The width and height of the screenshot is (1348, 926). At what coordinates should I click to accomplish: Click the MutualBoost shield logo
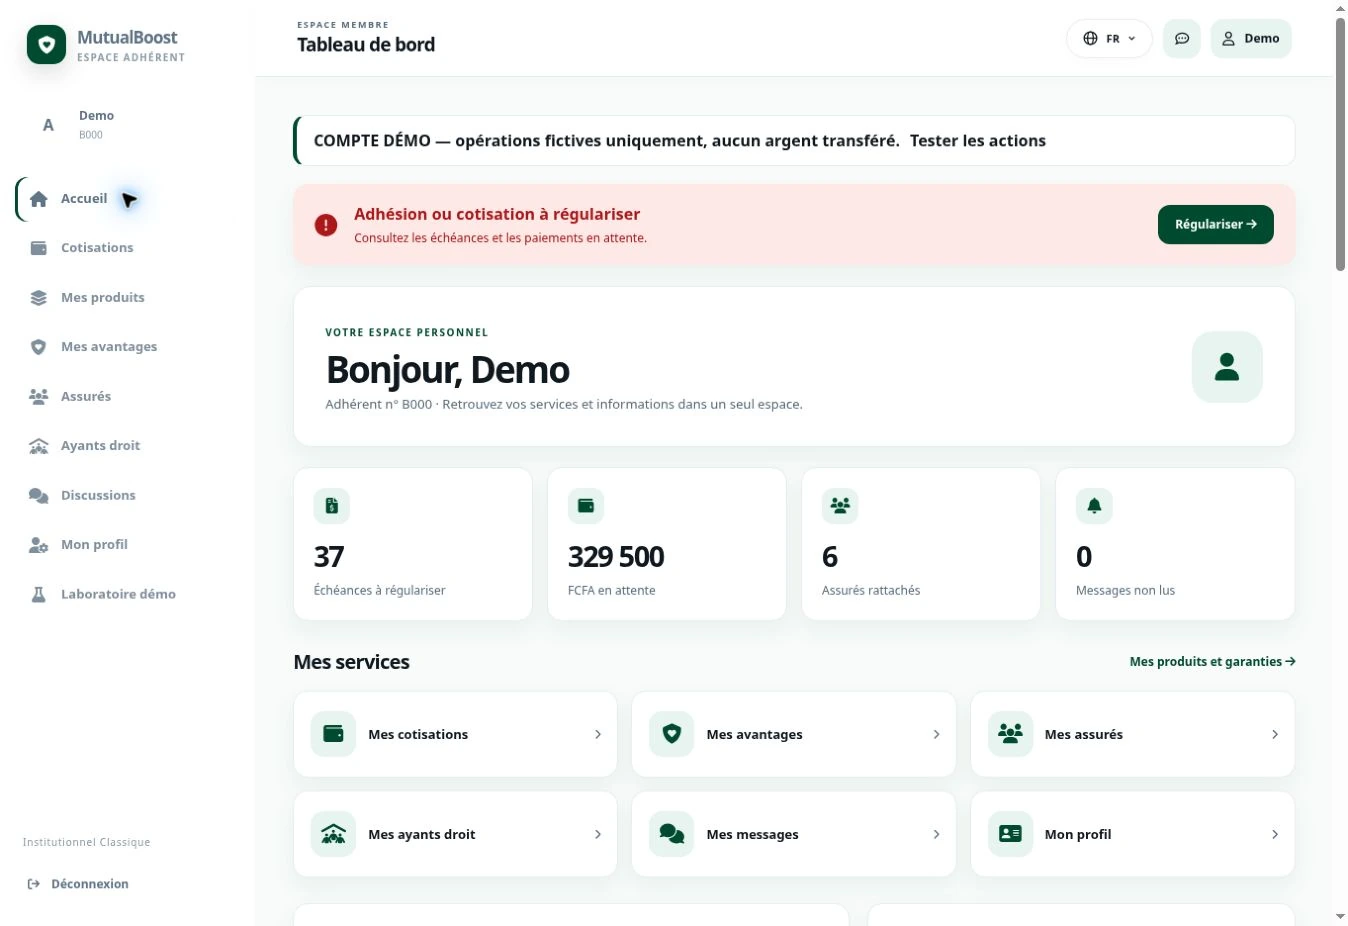click(46, 45)
